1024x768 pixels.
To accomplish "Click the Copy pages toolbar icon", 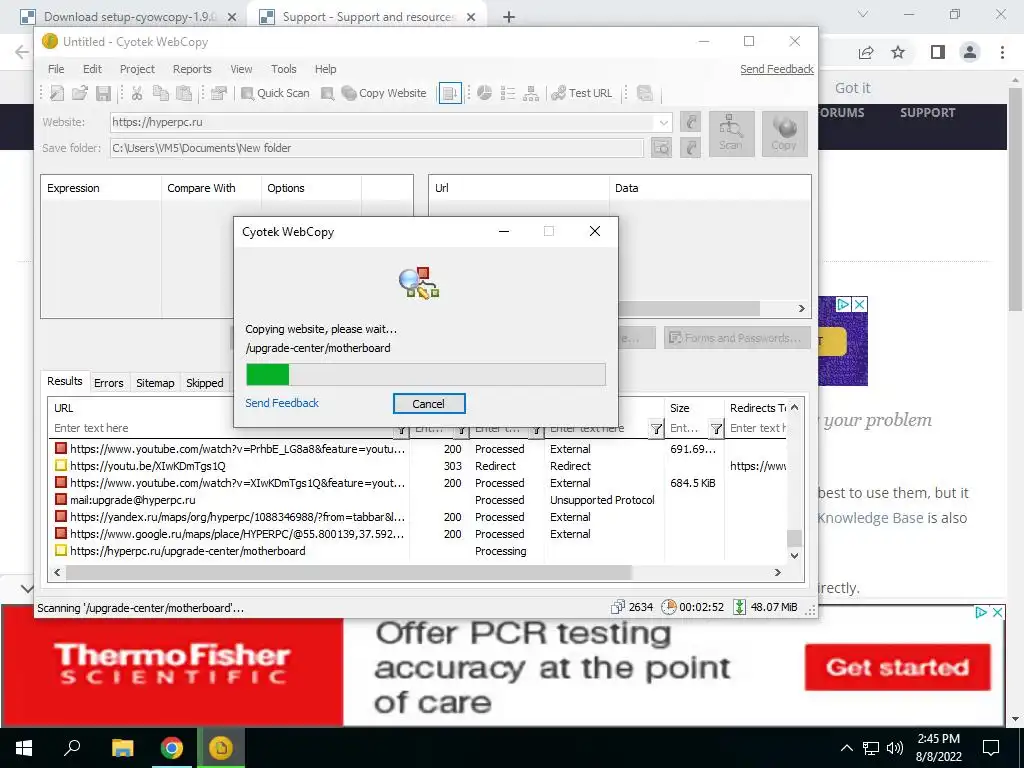I will (161, 93).
